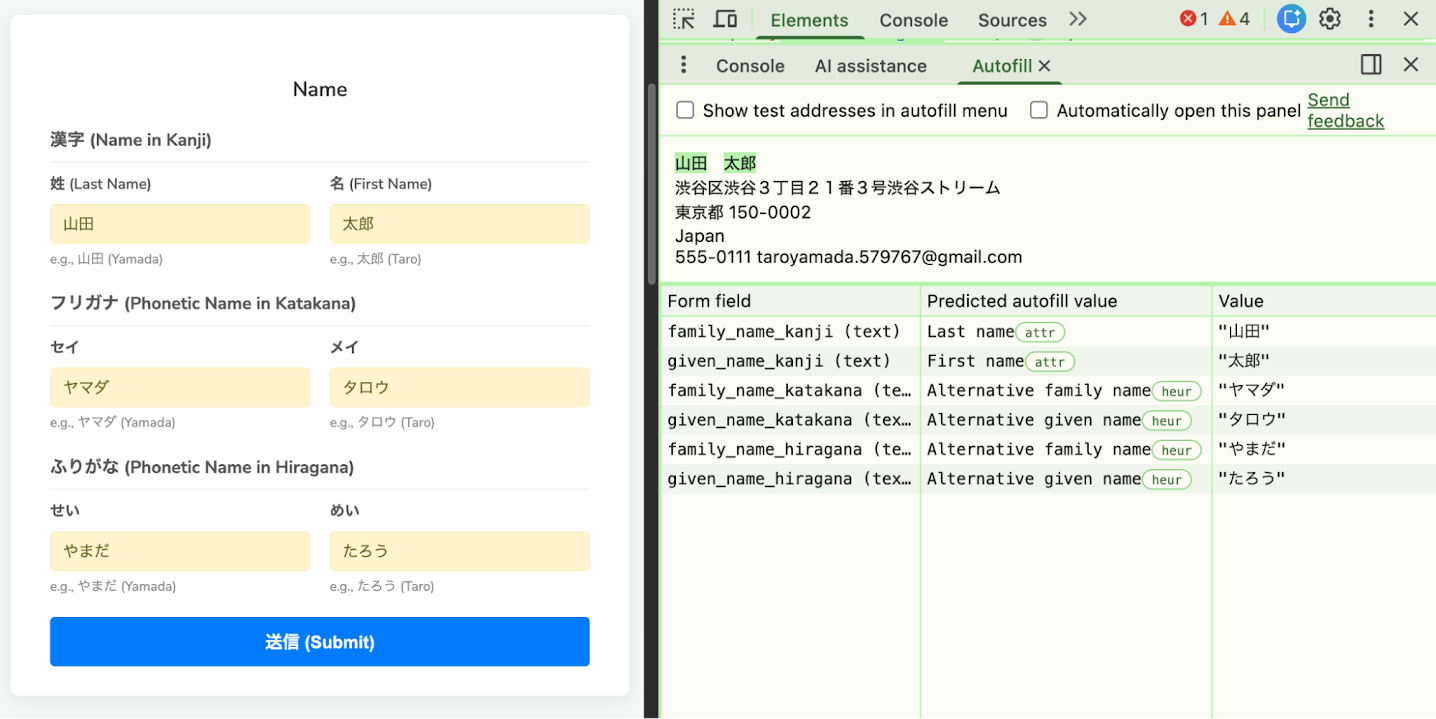Expand the attr tag next to Last name
The width and height of the screenshot is (1436, 719).
click(x=1040, y=331)
